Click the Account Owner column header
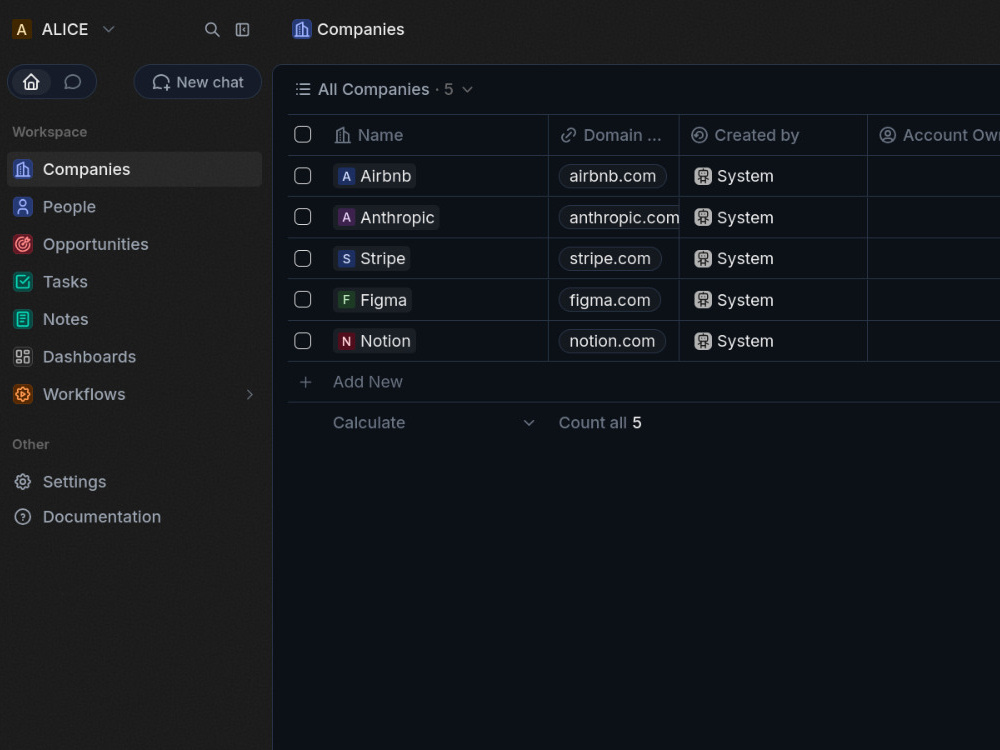This screenshot has width=1000, height=750. pyautogui.click(x=934, y=135)
